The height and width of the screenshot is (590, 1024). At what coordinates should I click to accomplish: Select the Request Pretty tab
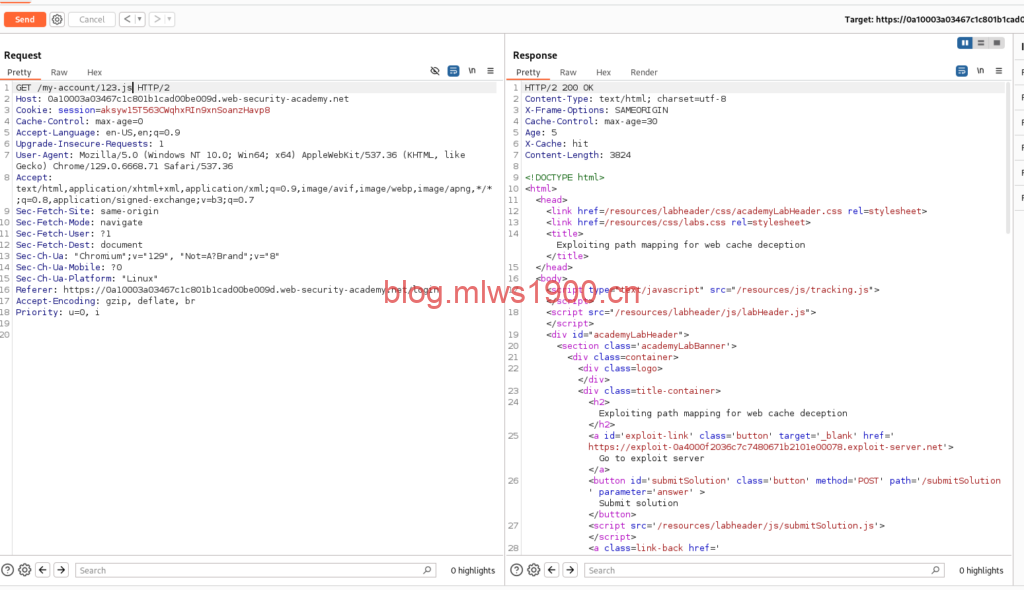pos(19,73)
